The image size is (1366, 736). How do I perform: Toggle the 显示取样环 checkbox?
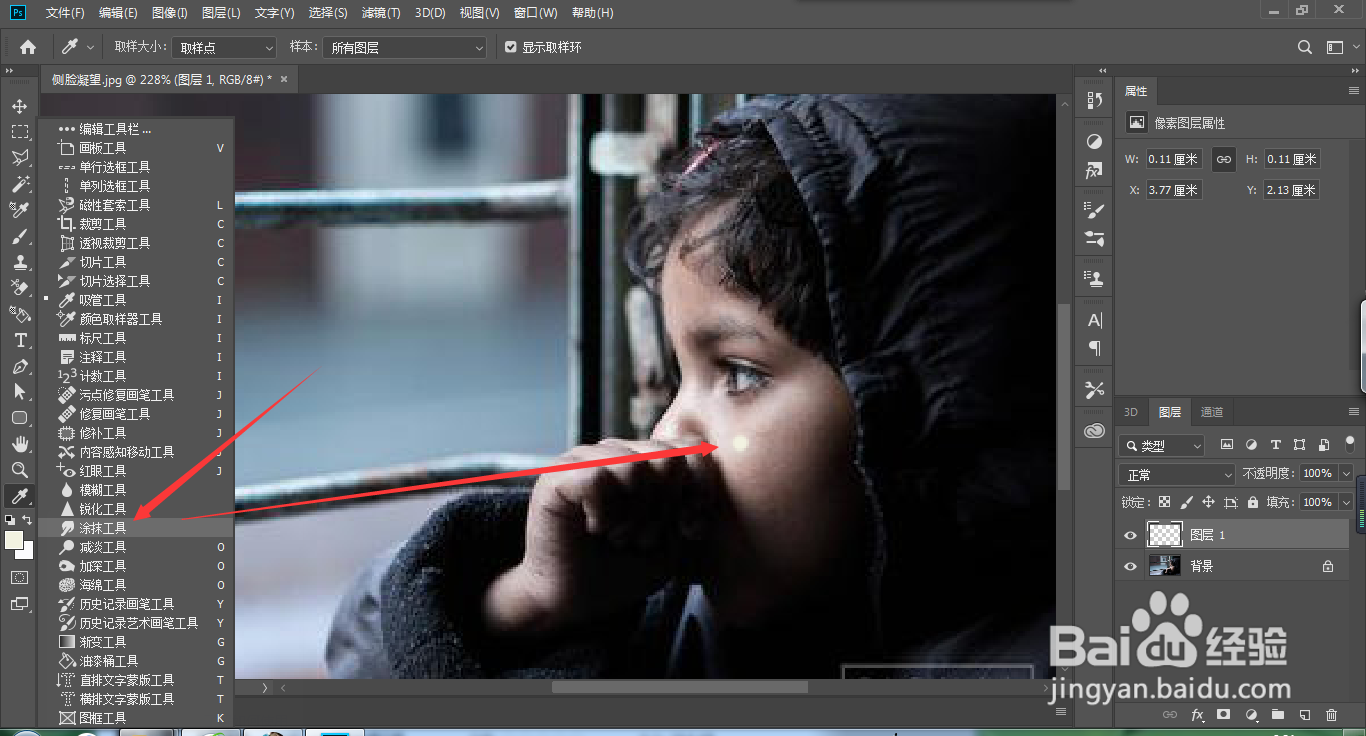tap(511, 47)
